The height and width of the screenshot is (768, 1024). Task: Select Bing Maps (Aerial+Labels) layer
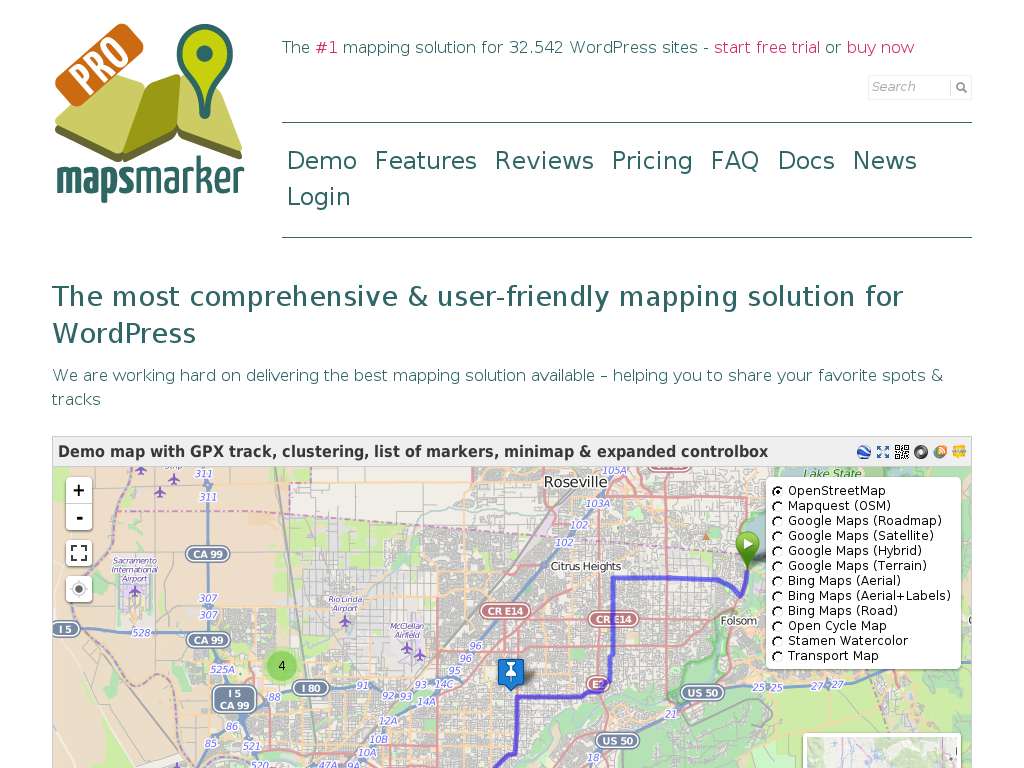coord(777,596)
